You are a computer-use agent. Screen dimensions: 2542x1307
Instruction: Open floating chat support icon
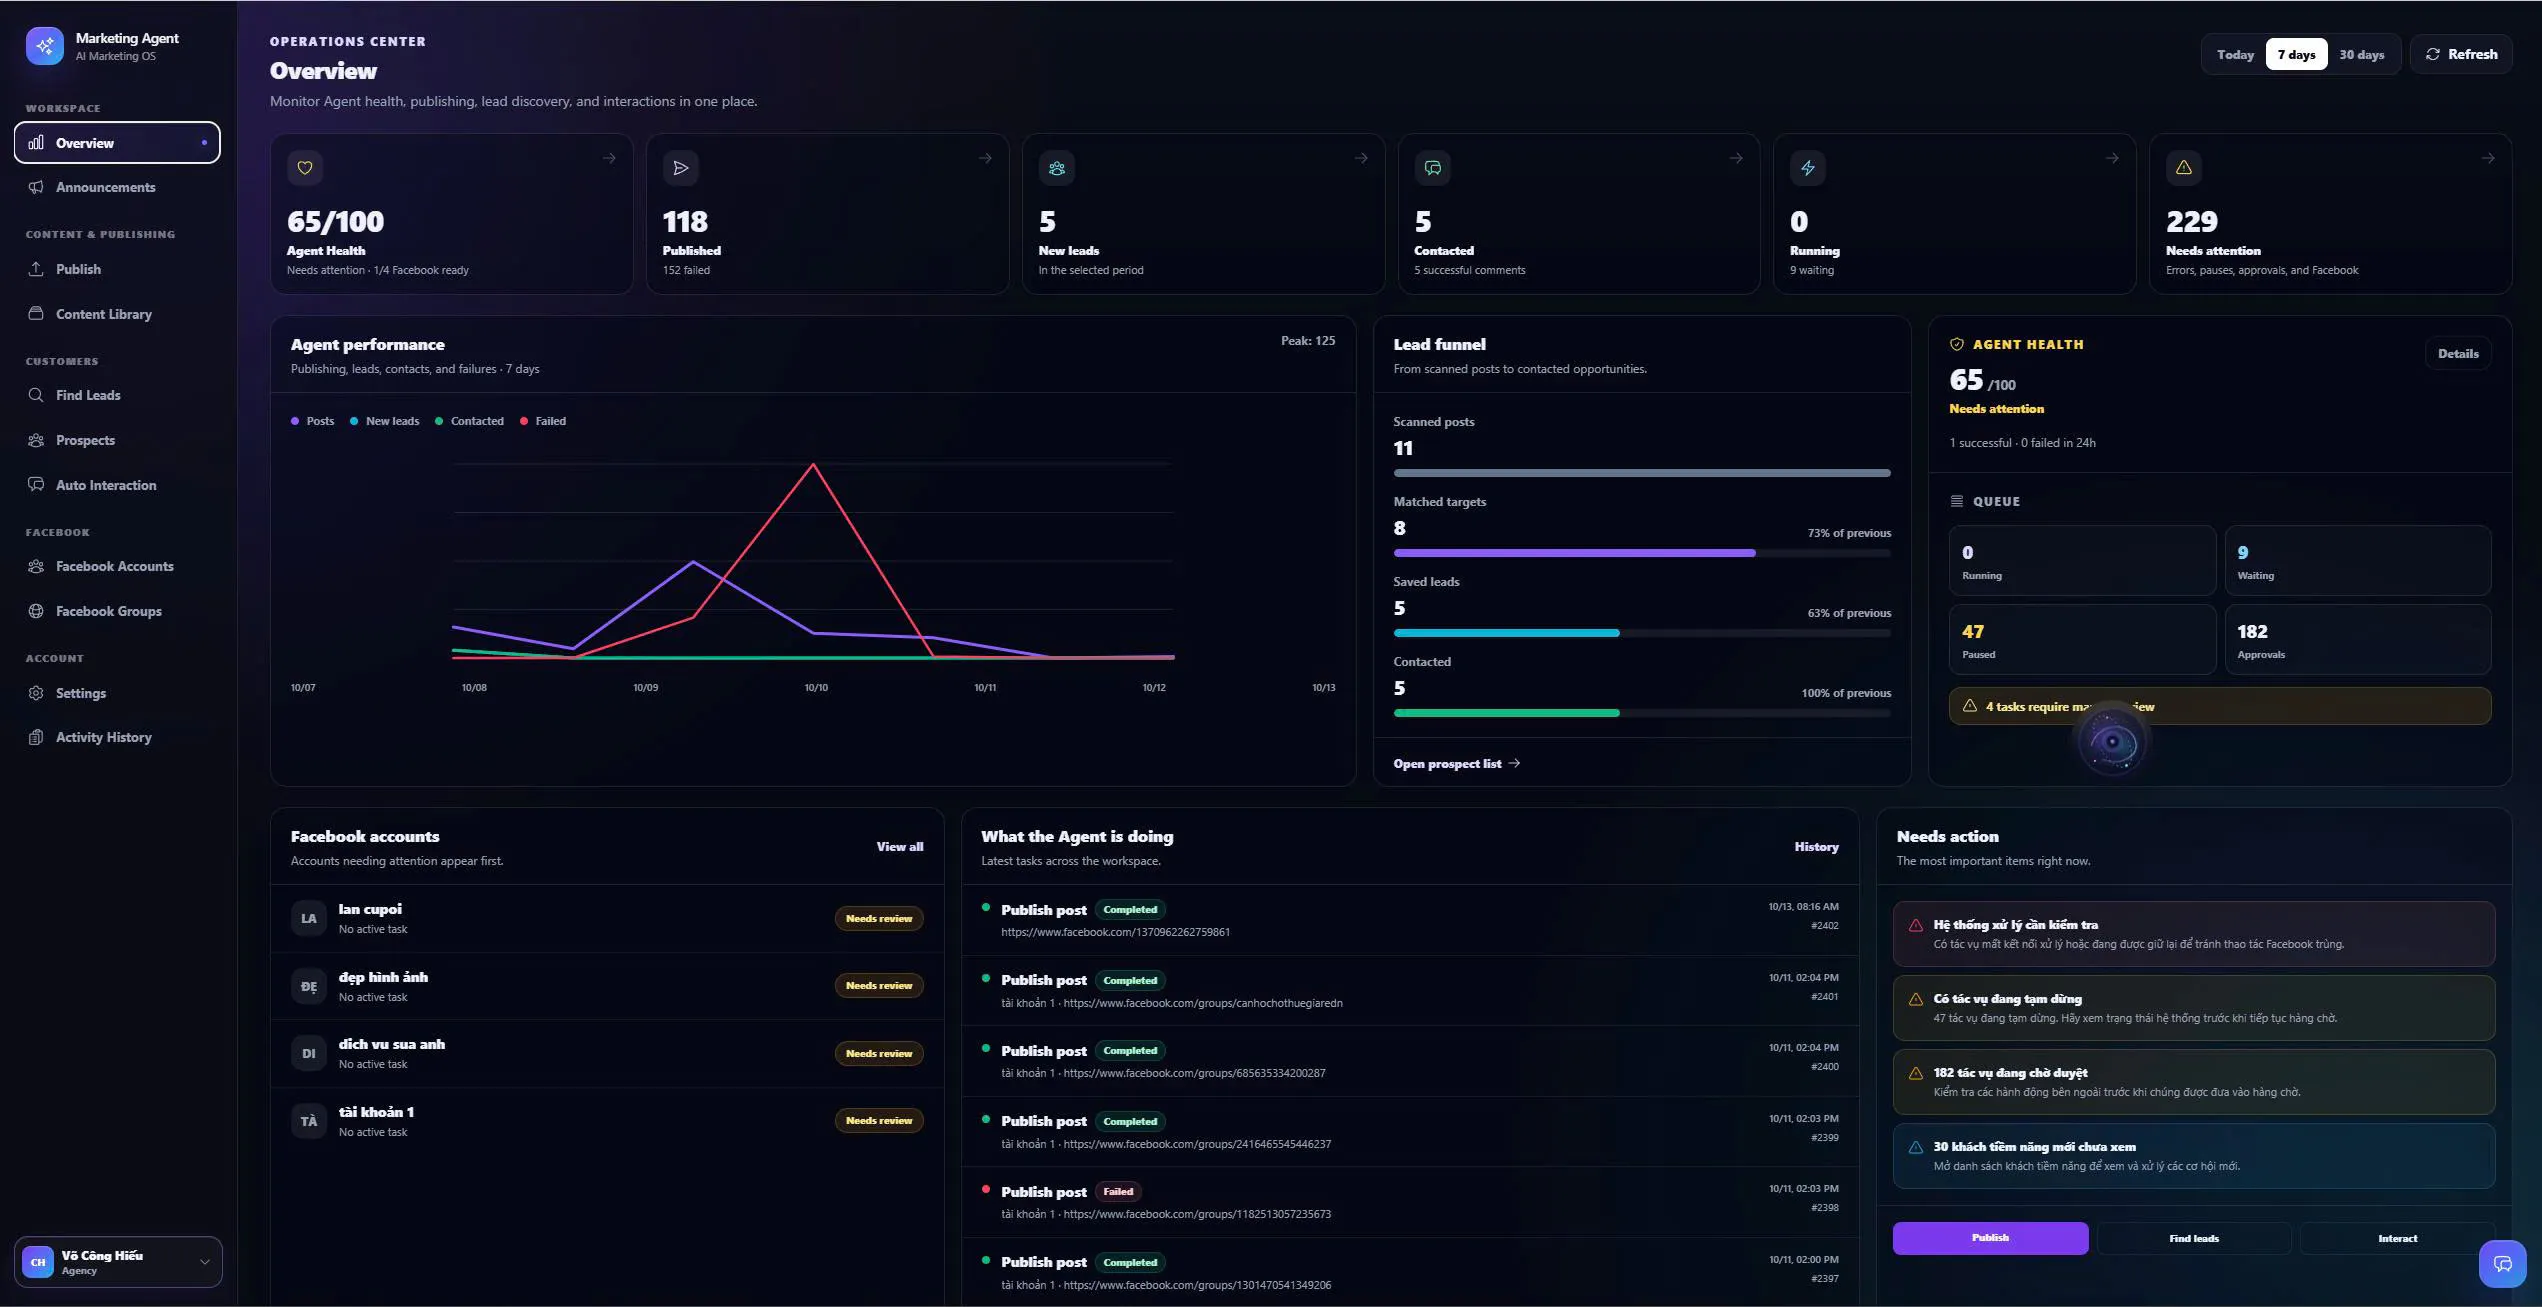click(2503, 1264)
